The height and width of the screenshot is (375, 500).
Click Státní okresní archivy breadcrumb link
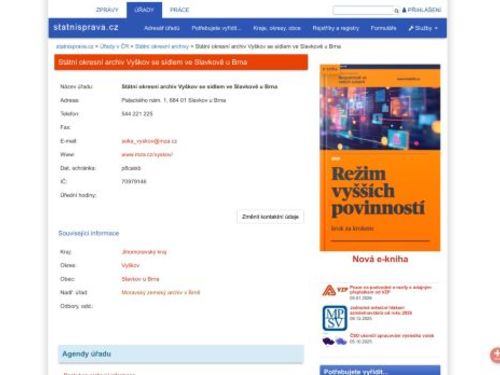(162, 46)
